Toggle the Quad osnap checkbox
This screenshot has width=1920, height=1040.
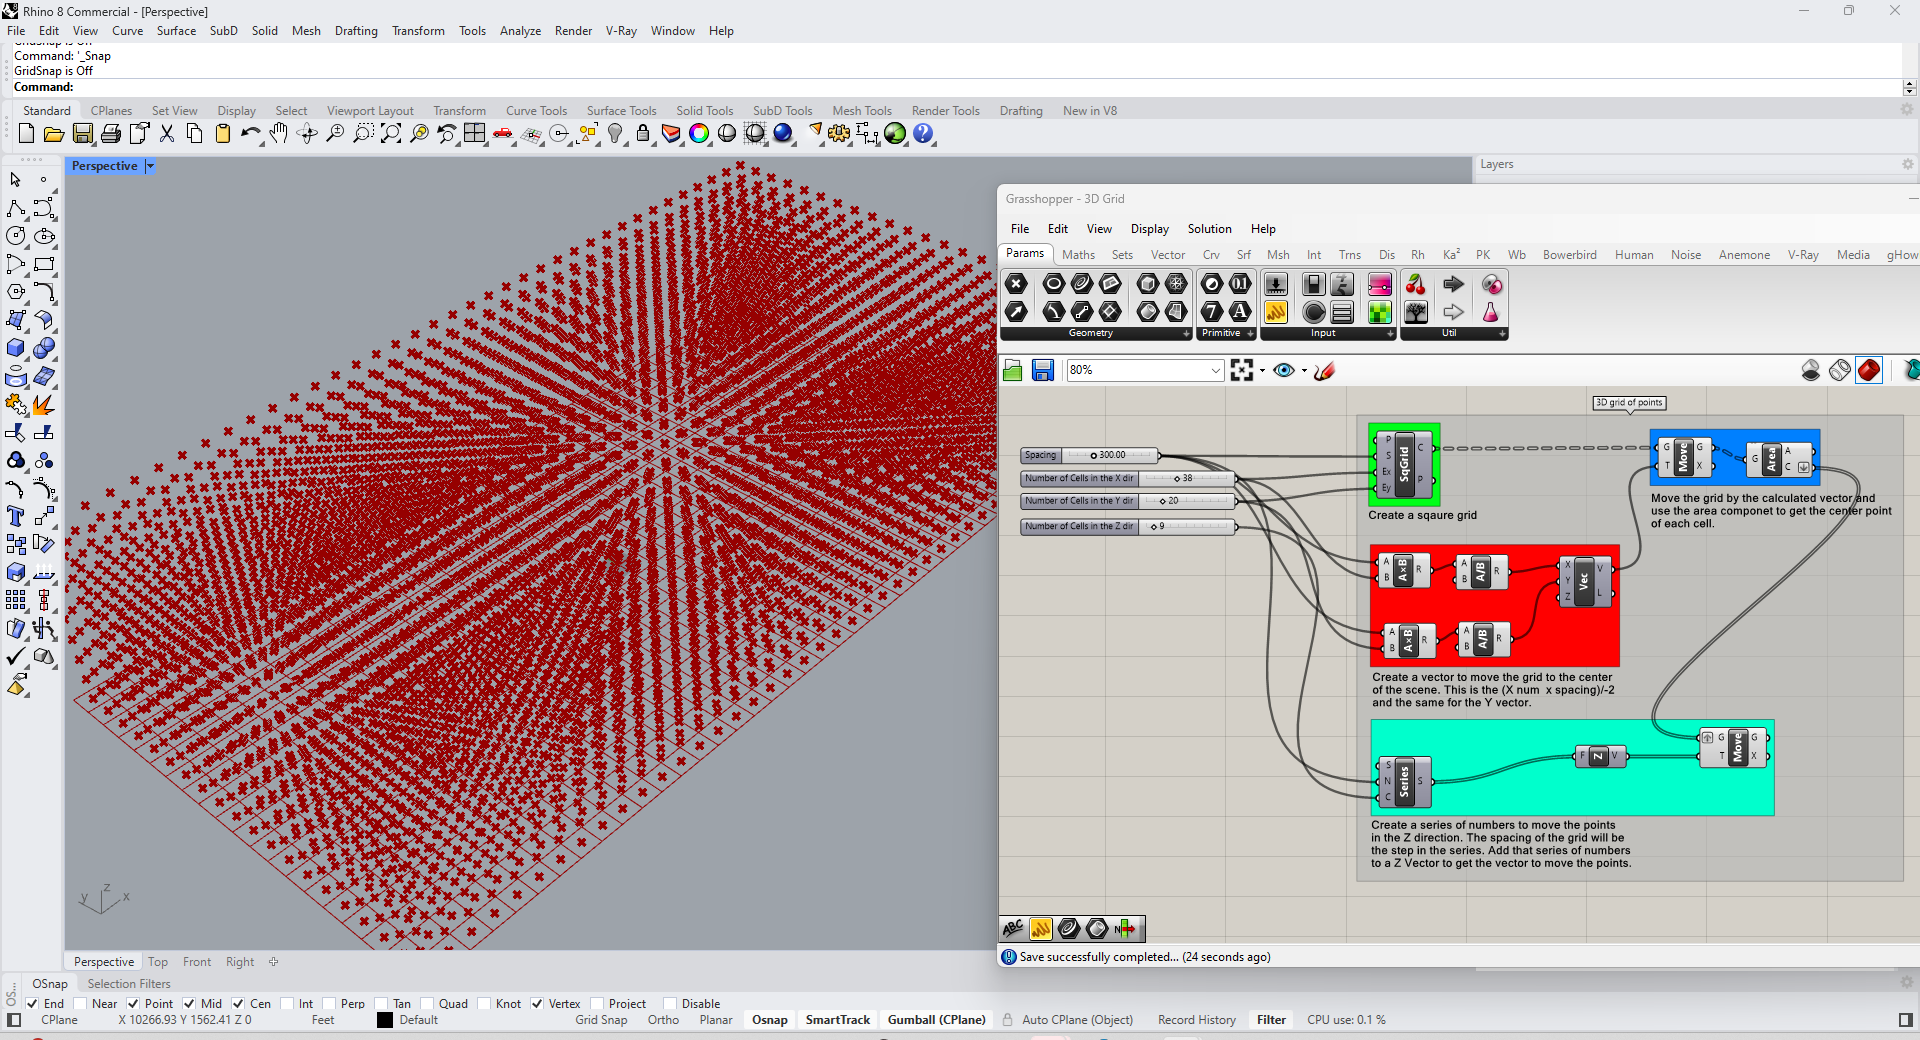pos(427,1004)
